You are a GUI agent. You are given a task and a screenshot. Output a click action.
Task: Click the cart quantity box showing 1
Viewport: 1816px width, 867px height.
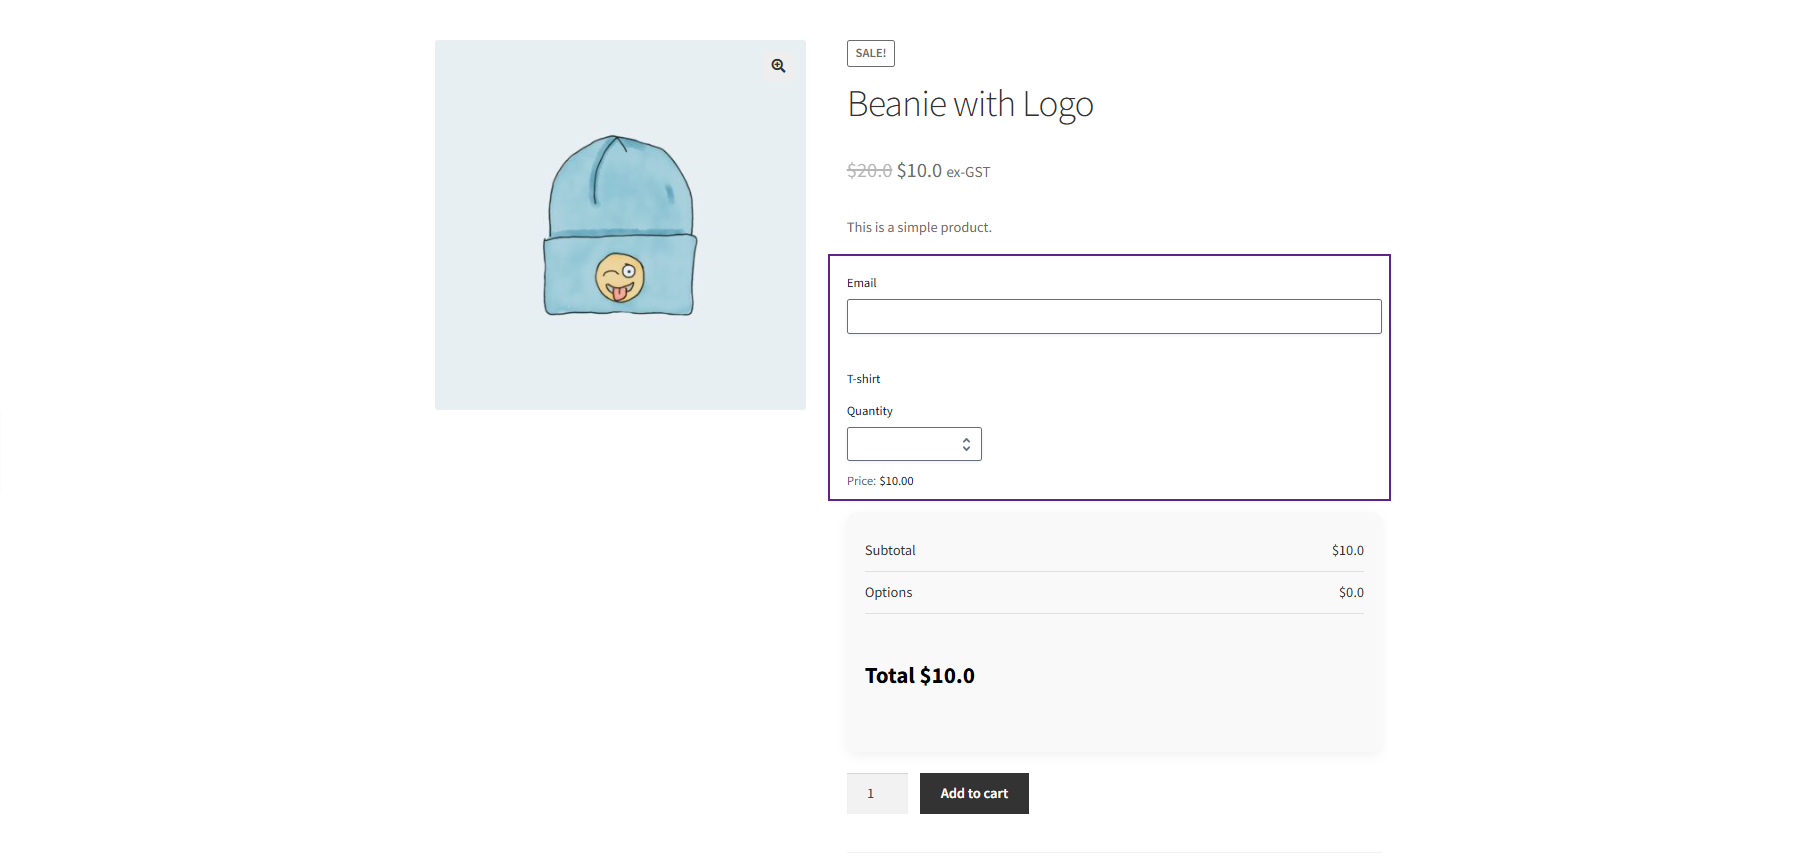pos(877,794)
